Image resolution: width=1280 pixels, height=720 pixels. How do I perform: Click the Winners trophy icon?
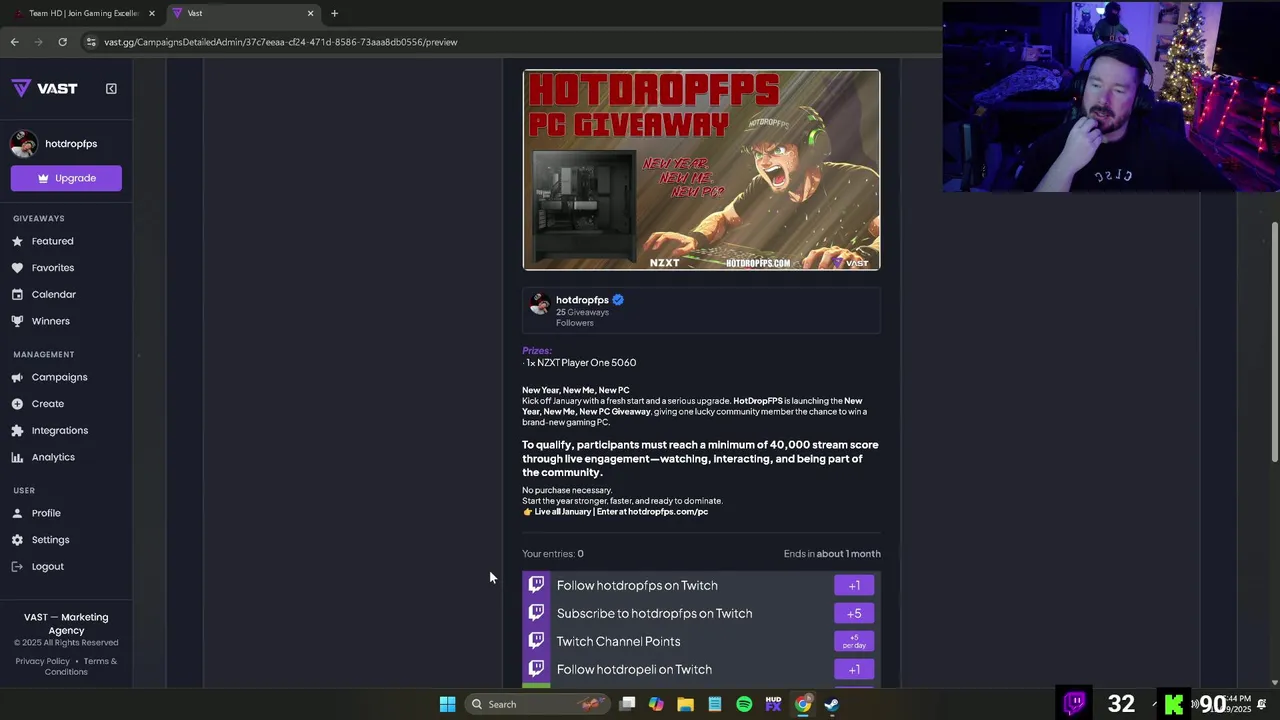17,321
